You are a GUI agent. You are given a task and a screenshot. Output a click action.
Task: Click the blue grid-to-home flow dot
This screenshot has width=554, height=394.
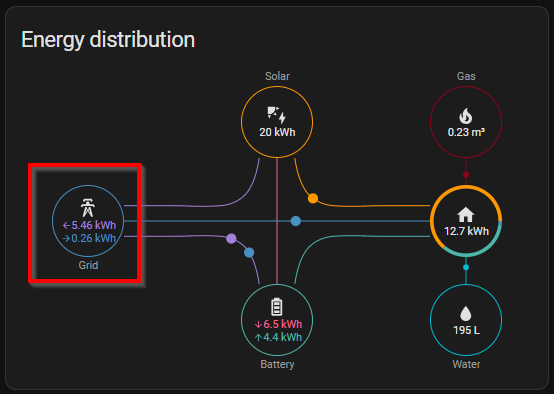pyautogui.click(x=296, y=221)
